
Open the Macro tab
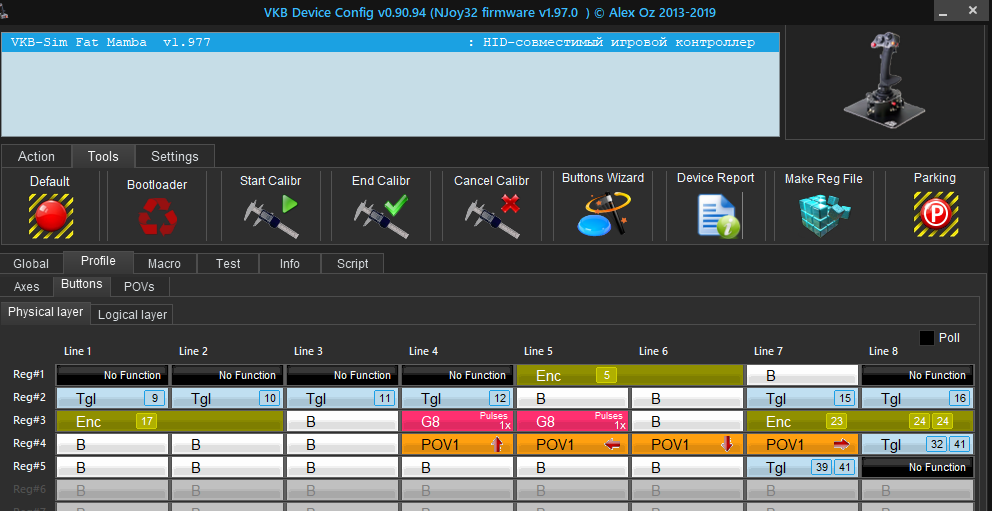pos(164,263)
